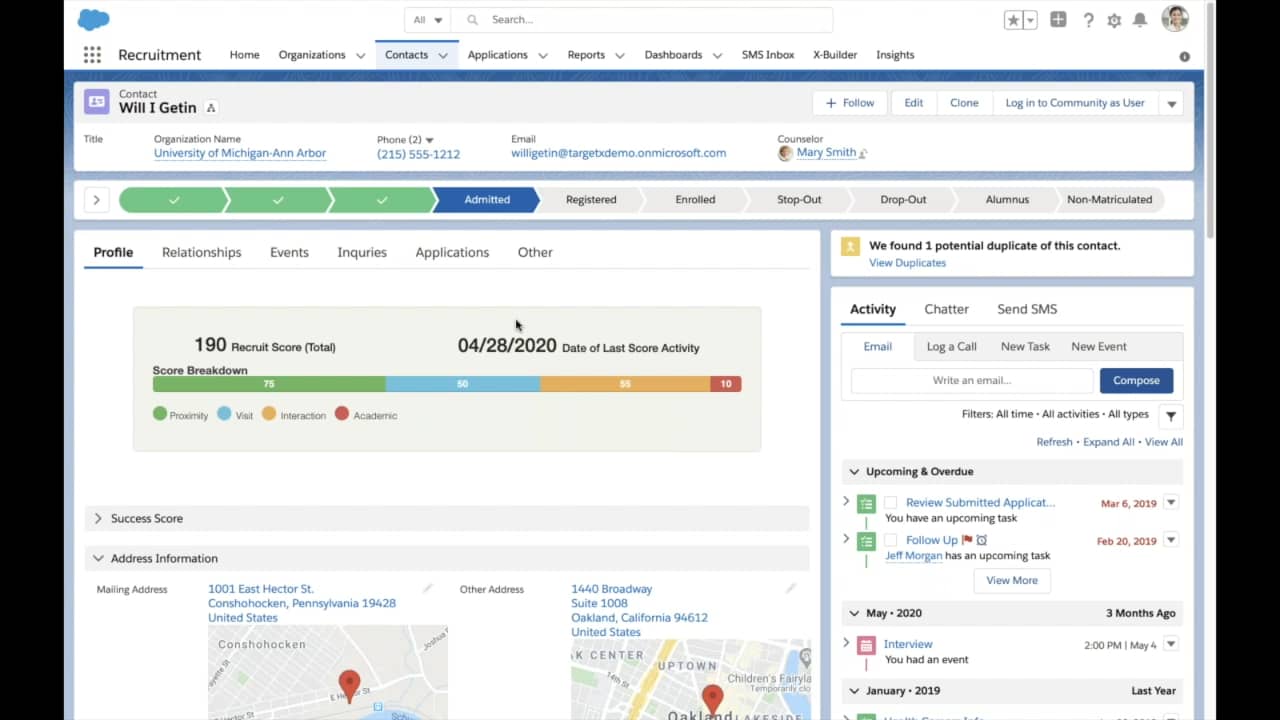Open the View Duplicates link
Image resolution: width=1280 pixels, height=720 pixels.
point(907,263)
